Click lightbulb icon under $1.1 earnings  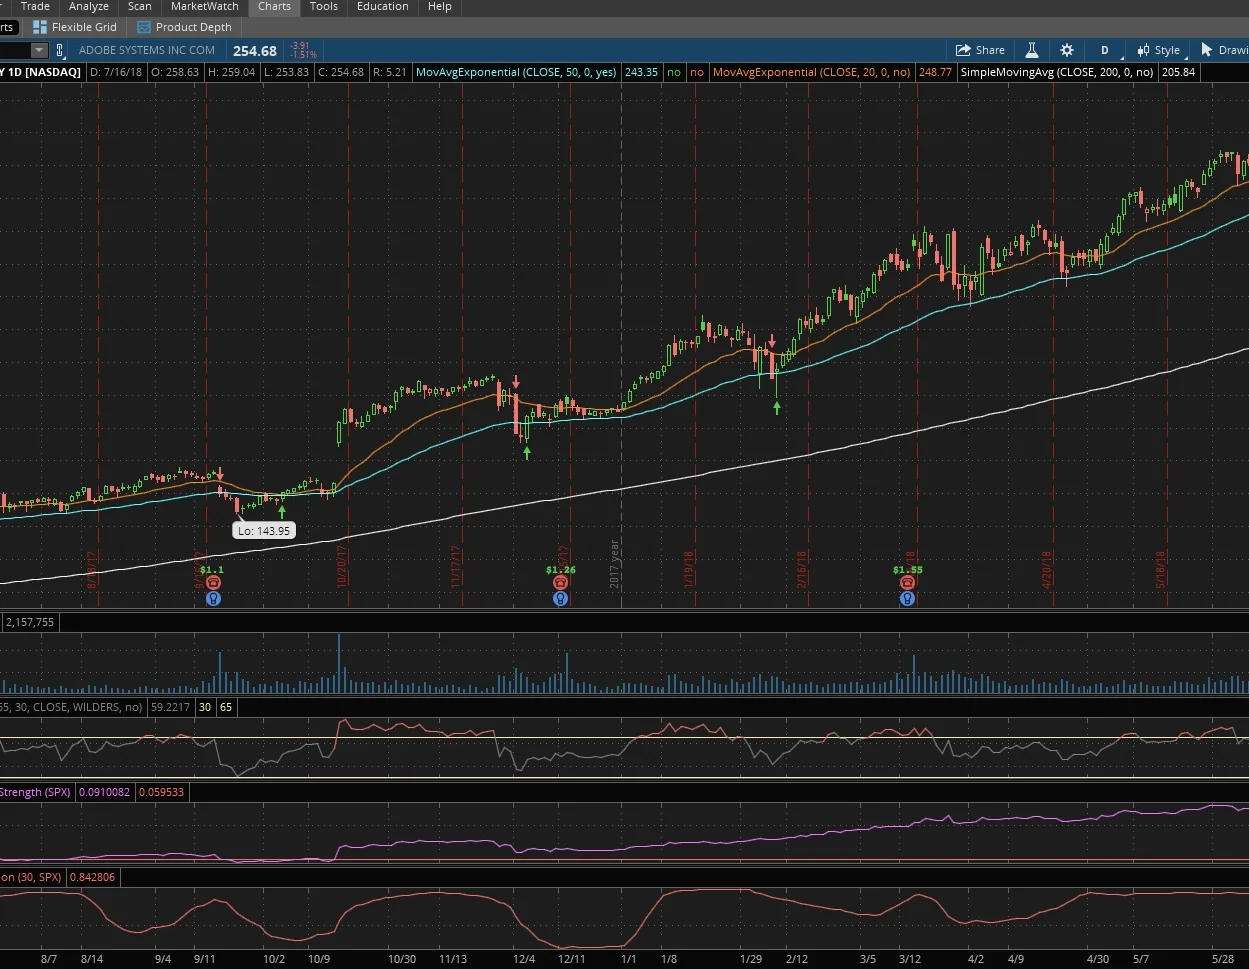[x=212, y=598]
